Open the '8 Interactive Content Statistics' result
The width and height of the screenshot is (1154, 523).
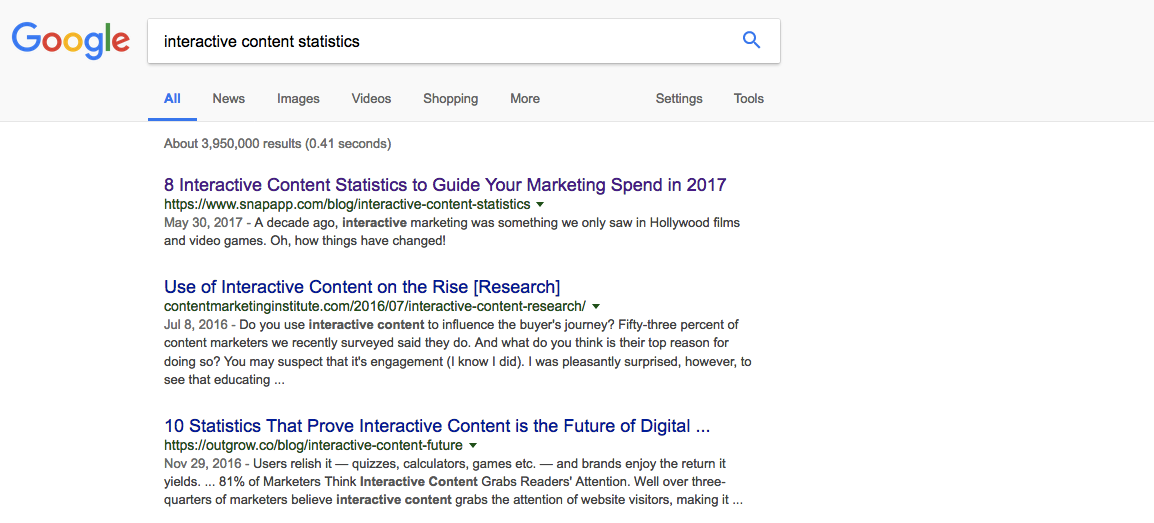[x=445, y=185]
